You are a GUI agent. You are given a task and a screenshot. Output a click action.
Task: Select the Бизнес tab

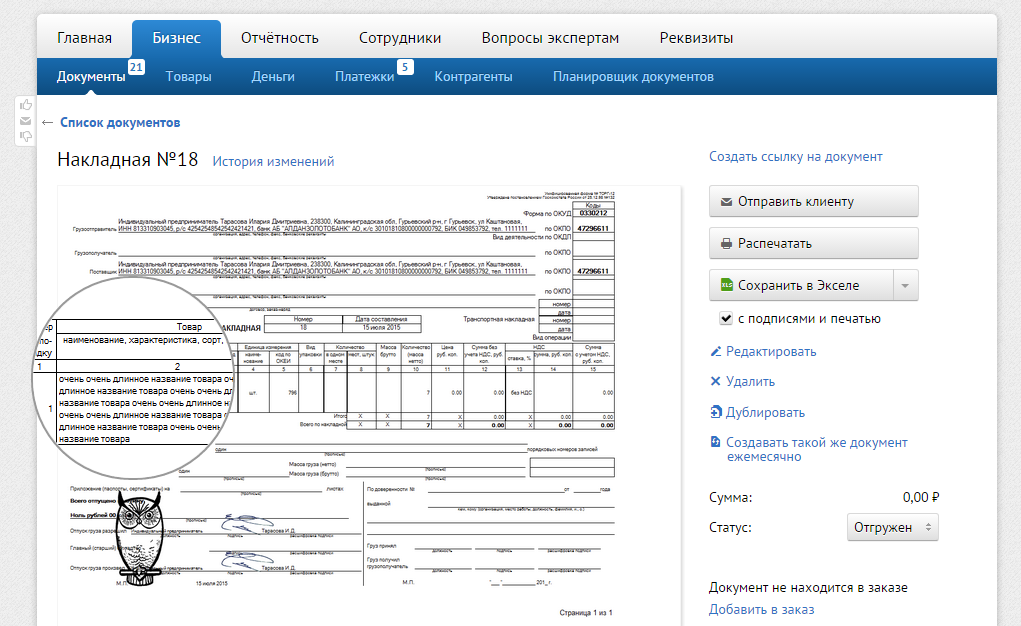176,38
